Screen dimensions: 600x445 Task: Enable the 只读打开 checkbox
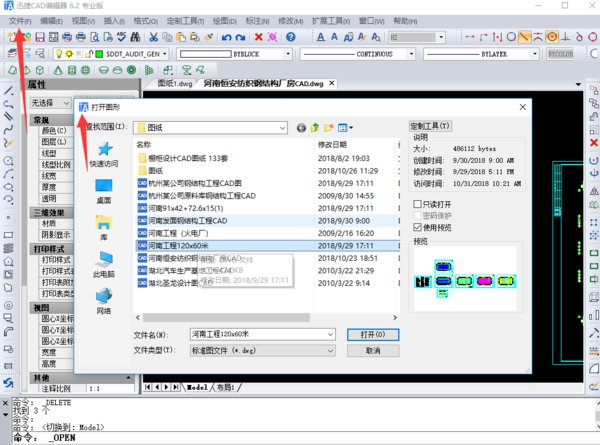(x=417, y=204)
